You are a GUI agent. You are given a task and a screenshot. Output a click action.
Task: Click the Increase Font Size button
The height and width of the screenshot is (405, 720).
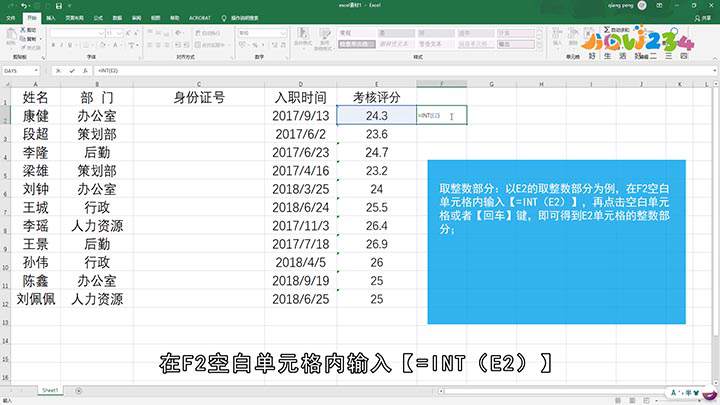coord(128,33)
